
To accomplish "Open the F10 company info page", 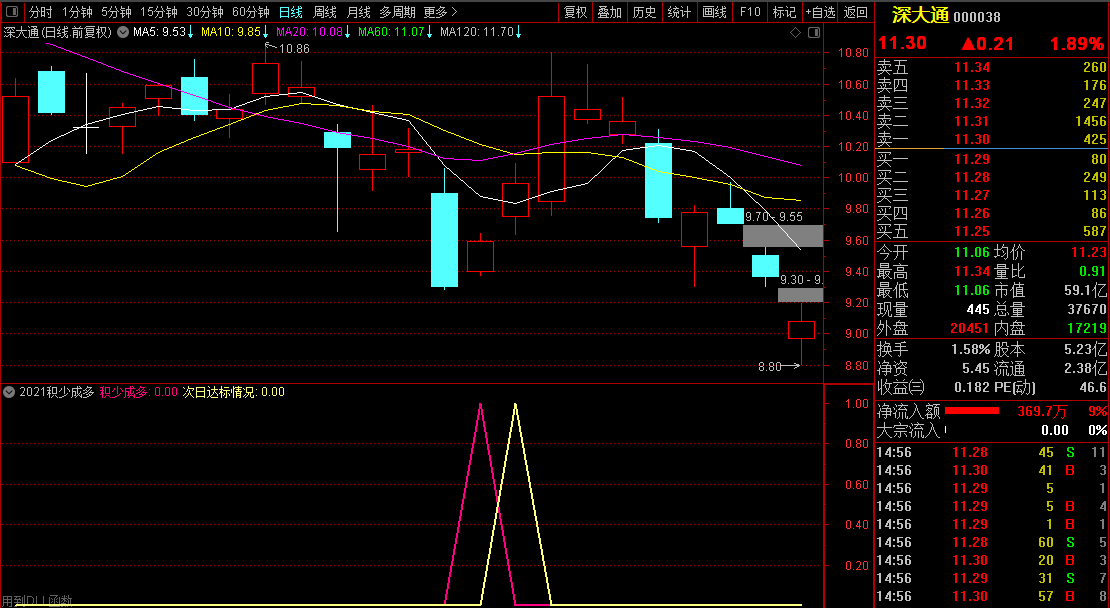I will (749, 12).
